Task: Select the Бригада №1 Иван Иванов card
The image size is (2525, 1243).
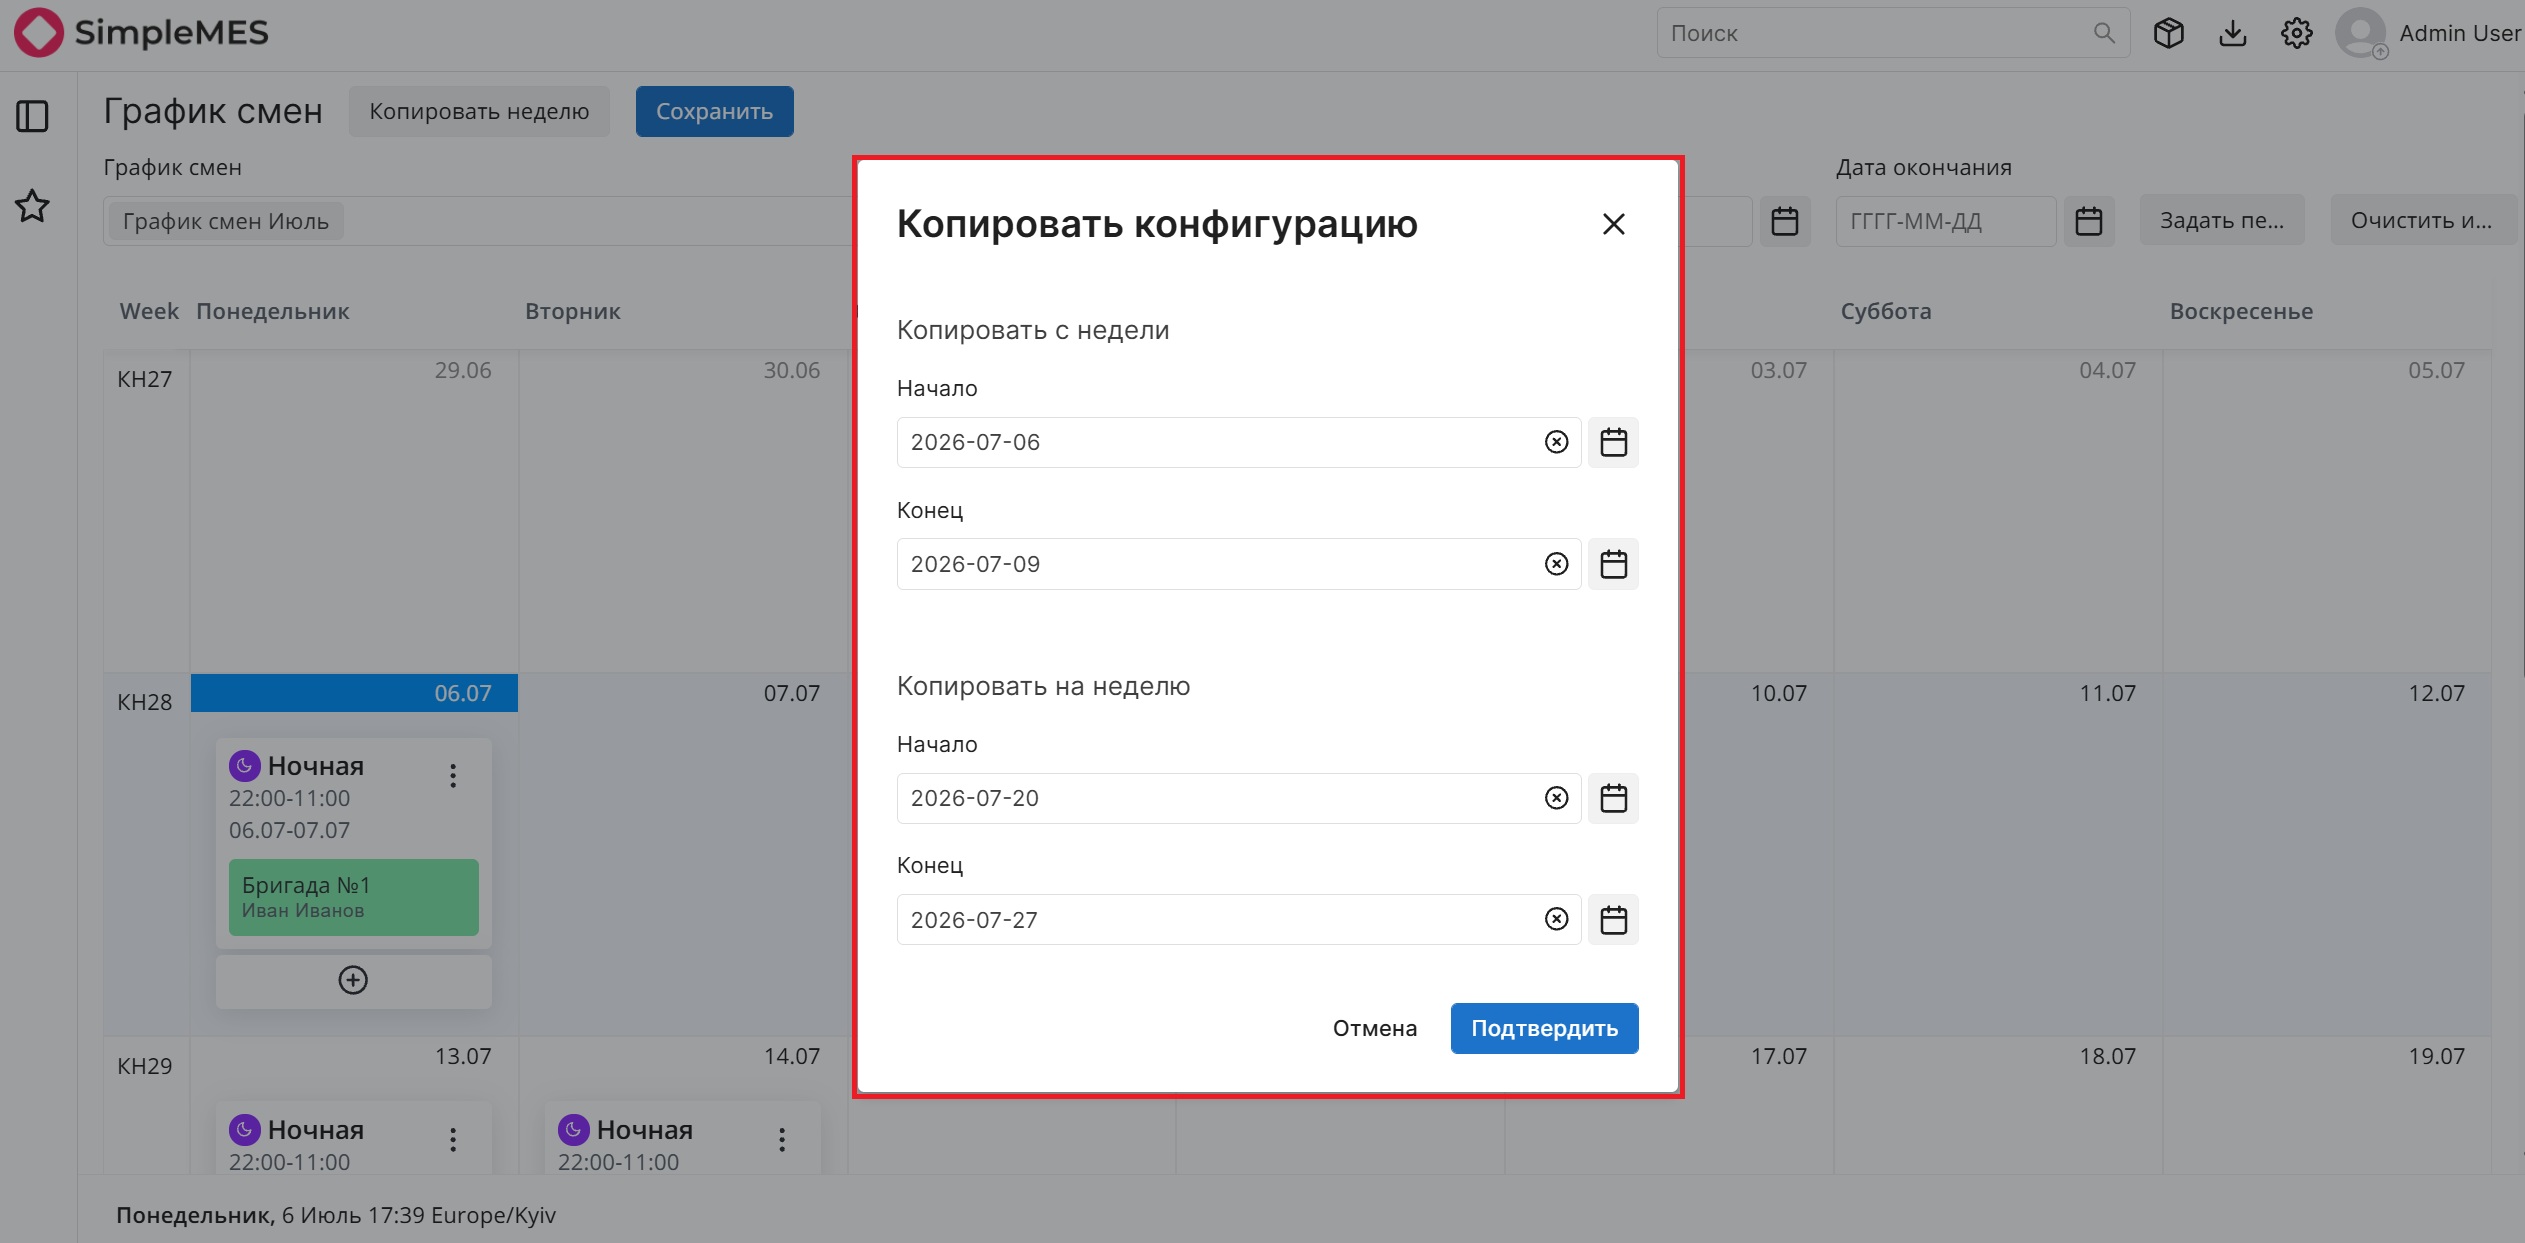Action: [x=353, y=897]
